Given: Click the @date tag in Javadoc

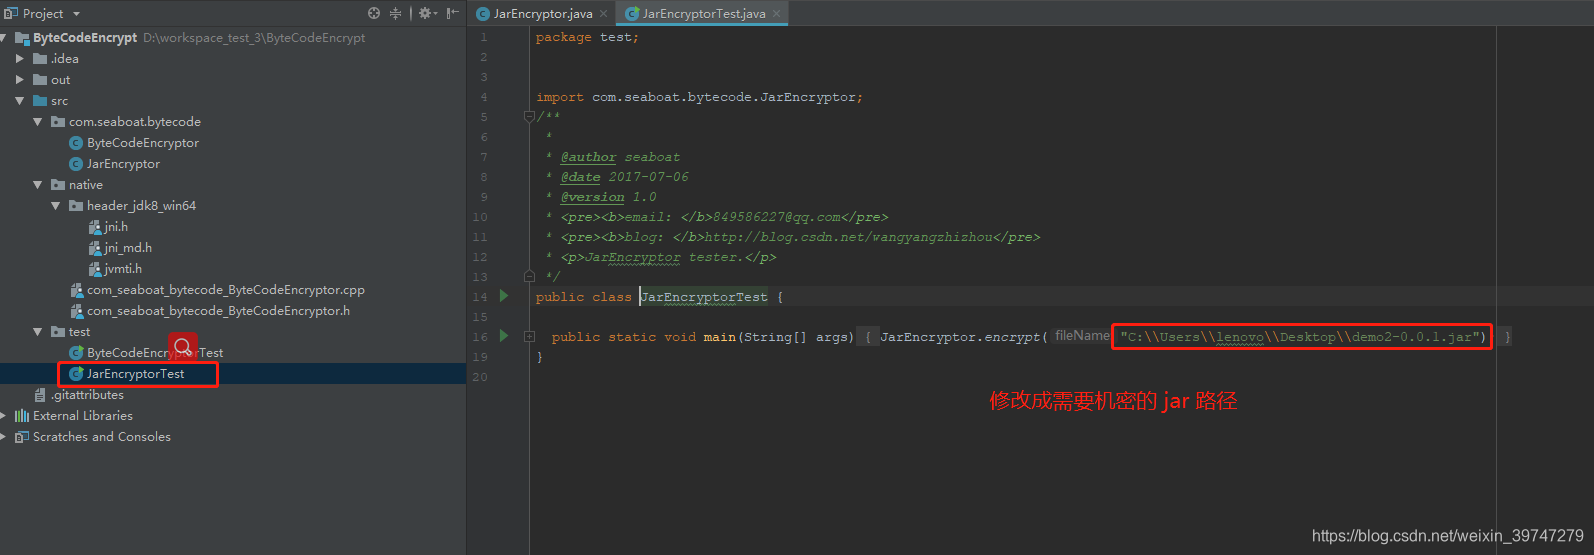Looking at the screenshot, I should (x=580, y=177).
